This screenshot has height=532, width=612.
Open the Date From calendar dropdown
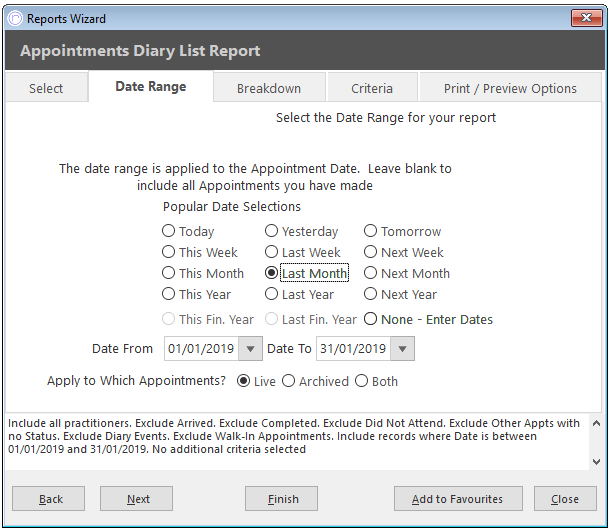tap(250, 349)
